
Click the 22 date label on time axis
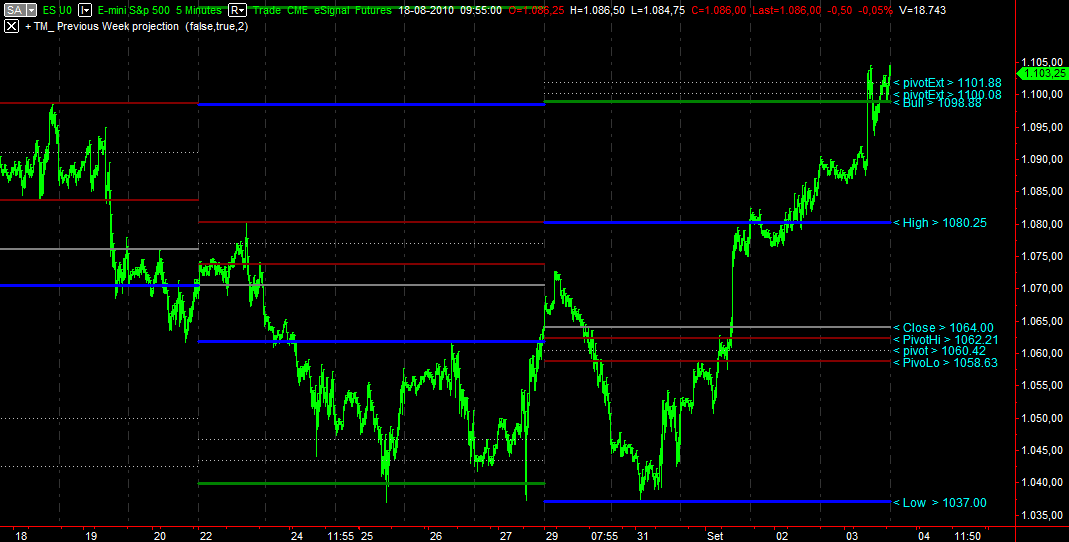coord(207,537)
